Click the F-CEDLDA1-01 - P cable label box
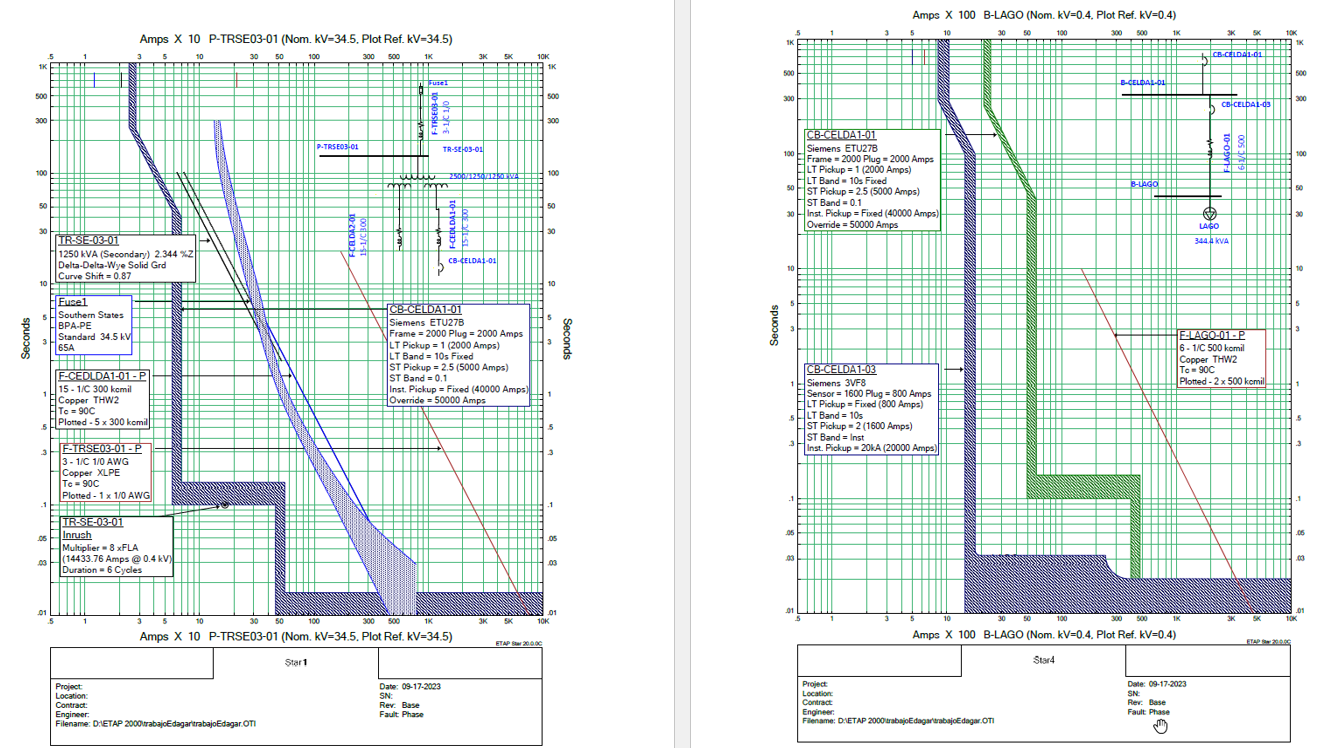Screen dimensions: 1317x748 103,399
